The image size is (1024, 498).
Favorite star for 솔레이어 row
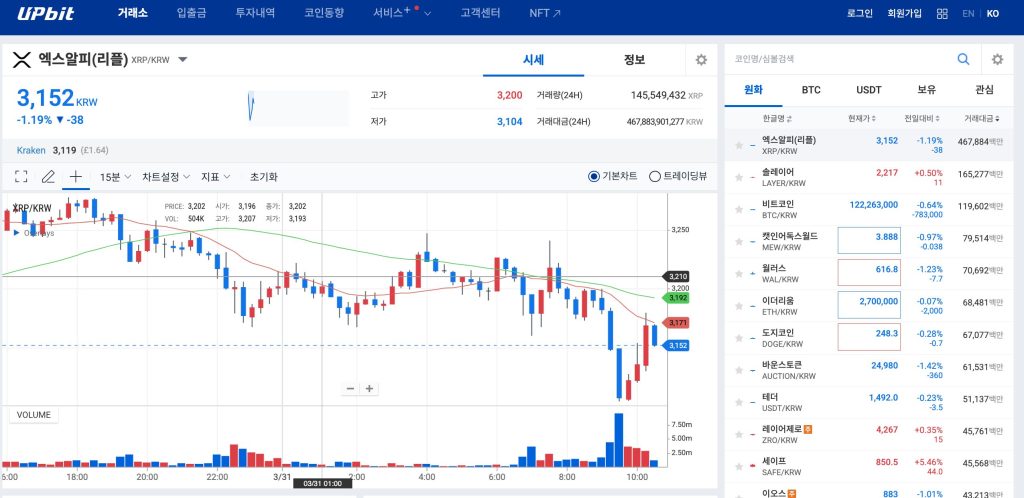click(739, 177)
